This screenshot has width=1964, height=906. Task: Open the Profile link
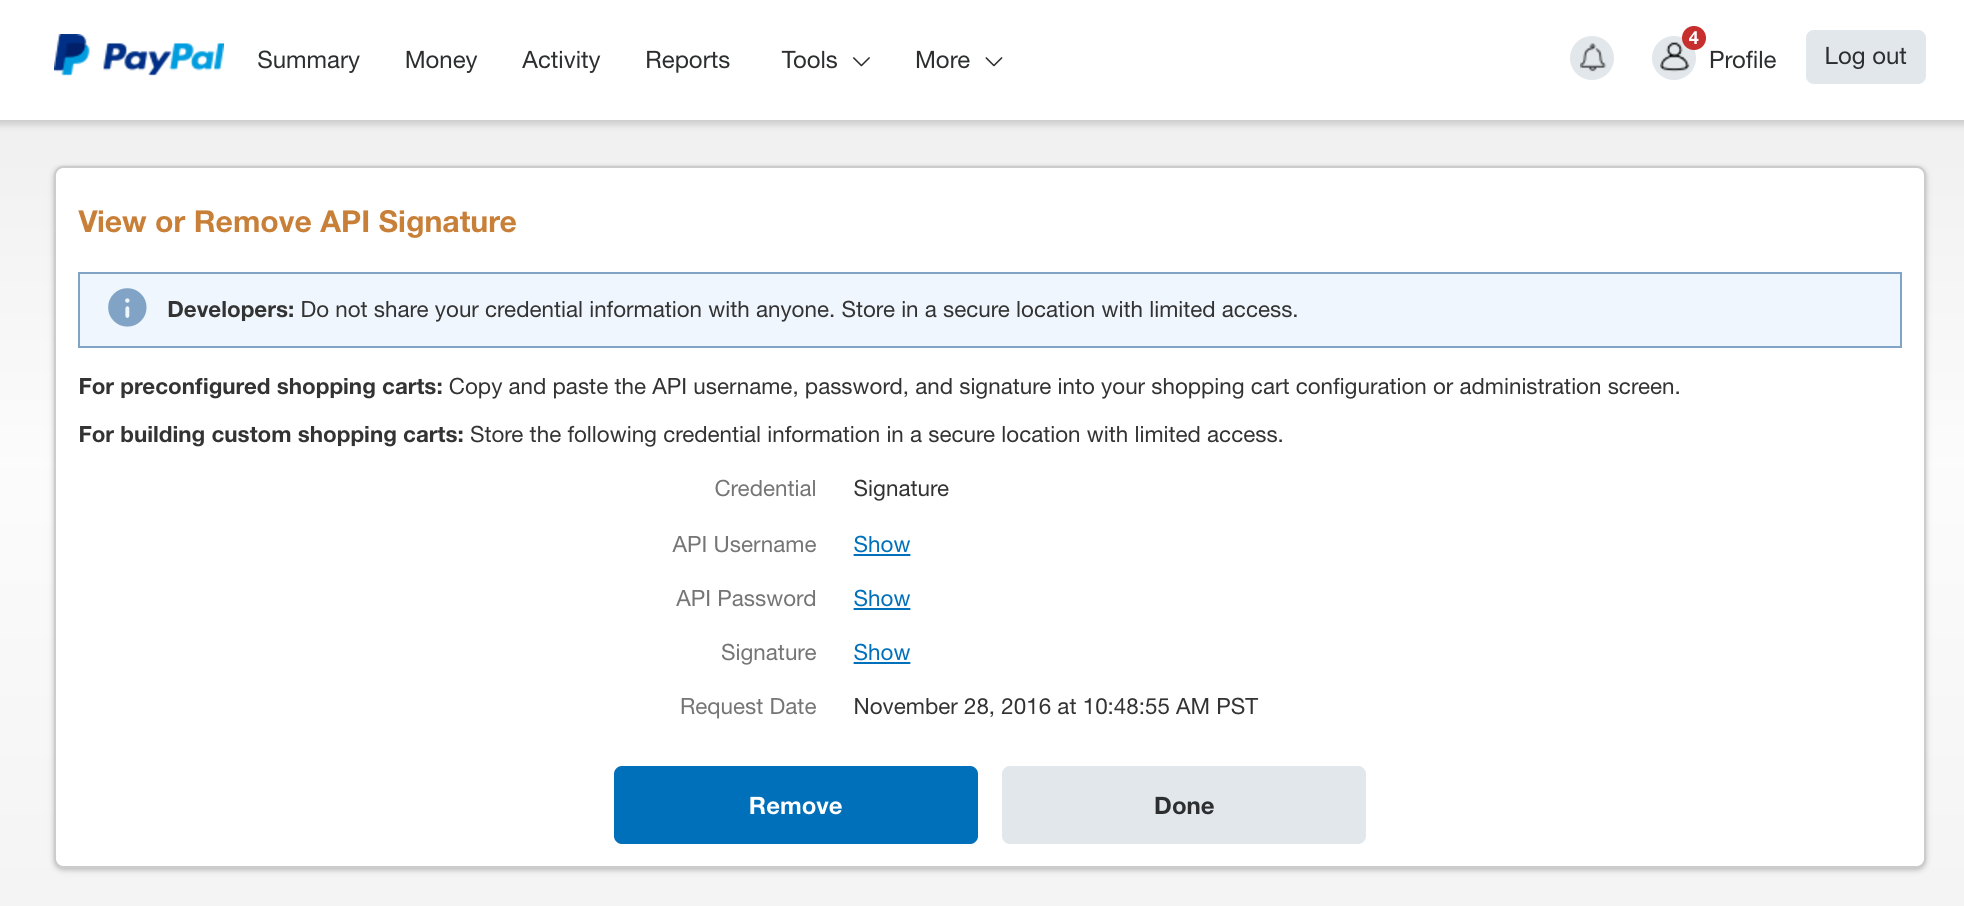[1742, 60]
